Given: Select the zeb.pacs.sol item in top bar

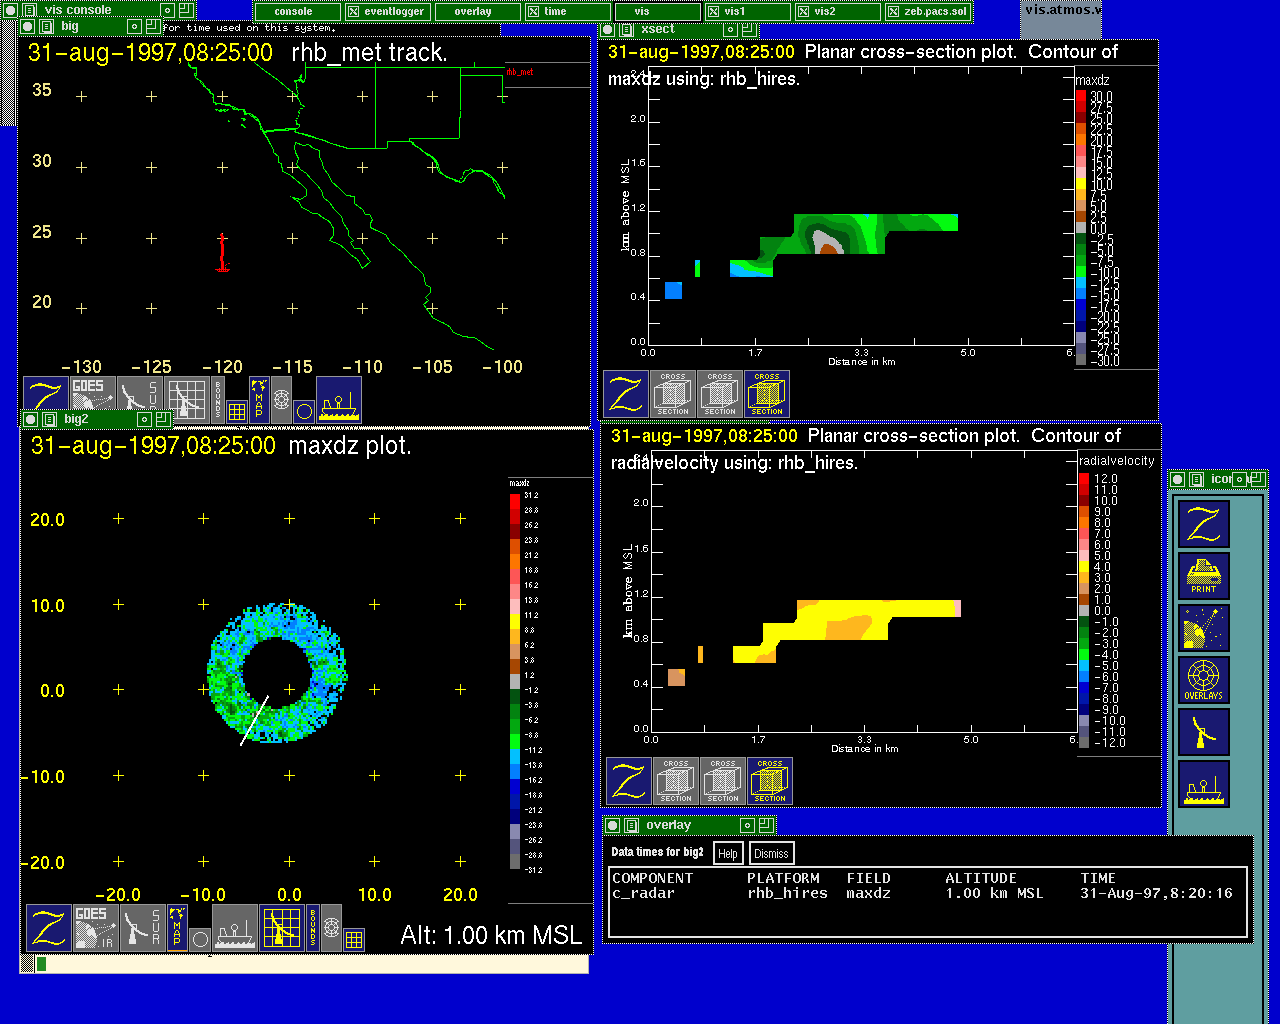Looking at the screenshot, I should coord(928,12).
